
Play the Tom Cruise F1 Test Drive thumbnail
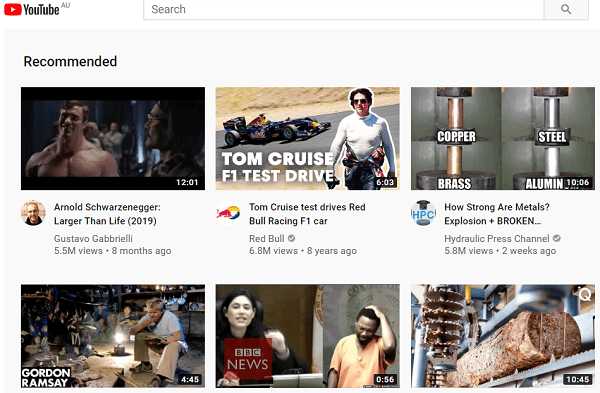pyautogui.click(x=308, y=139)
